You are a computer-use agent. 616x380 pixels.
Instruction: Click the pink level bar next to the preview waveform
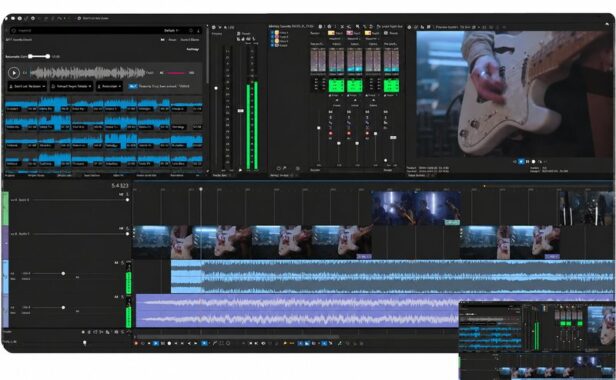click(176, 73)
